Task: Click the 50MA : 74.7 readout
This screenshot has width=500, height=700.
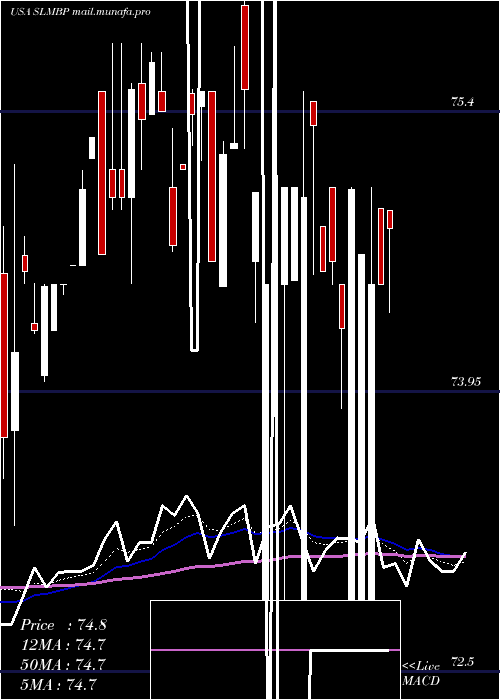Action: [x=63, y=664]
